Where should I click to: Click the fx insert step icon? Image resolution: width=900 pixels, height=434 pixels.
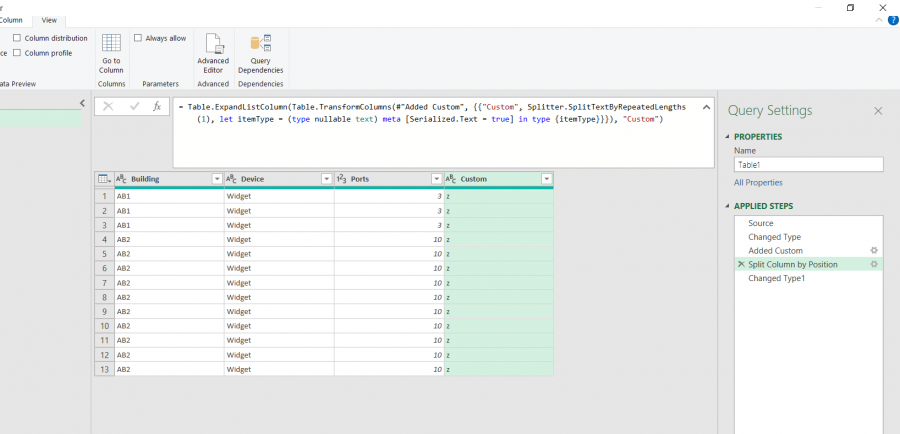pyautogui.click(x=157, y=106)
